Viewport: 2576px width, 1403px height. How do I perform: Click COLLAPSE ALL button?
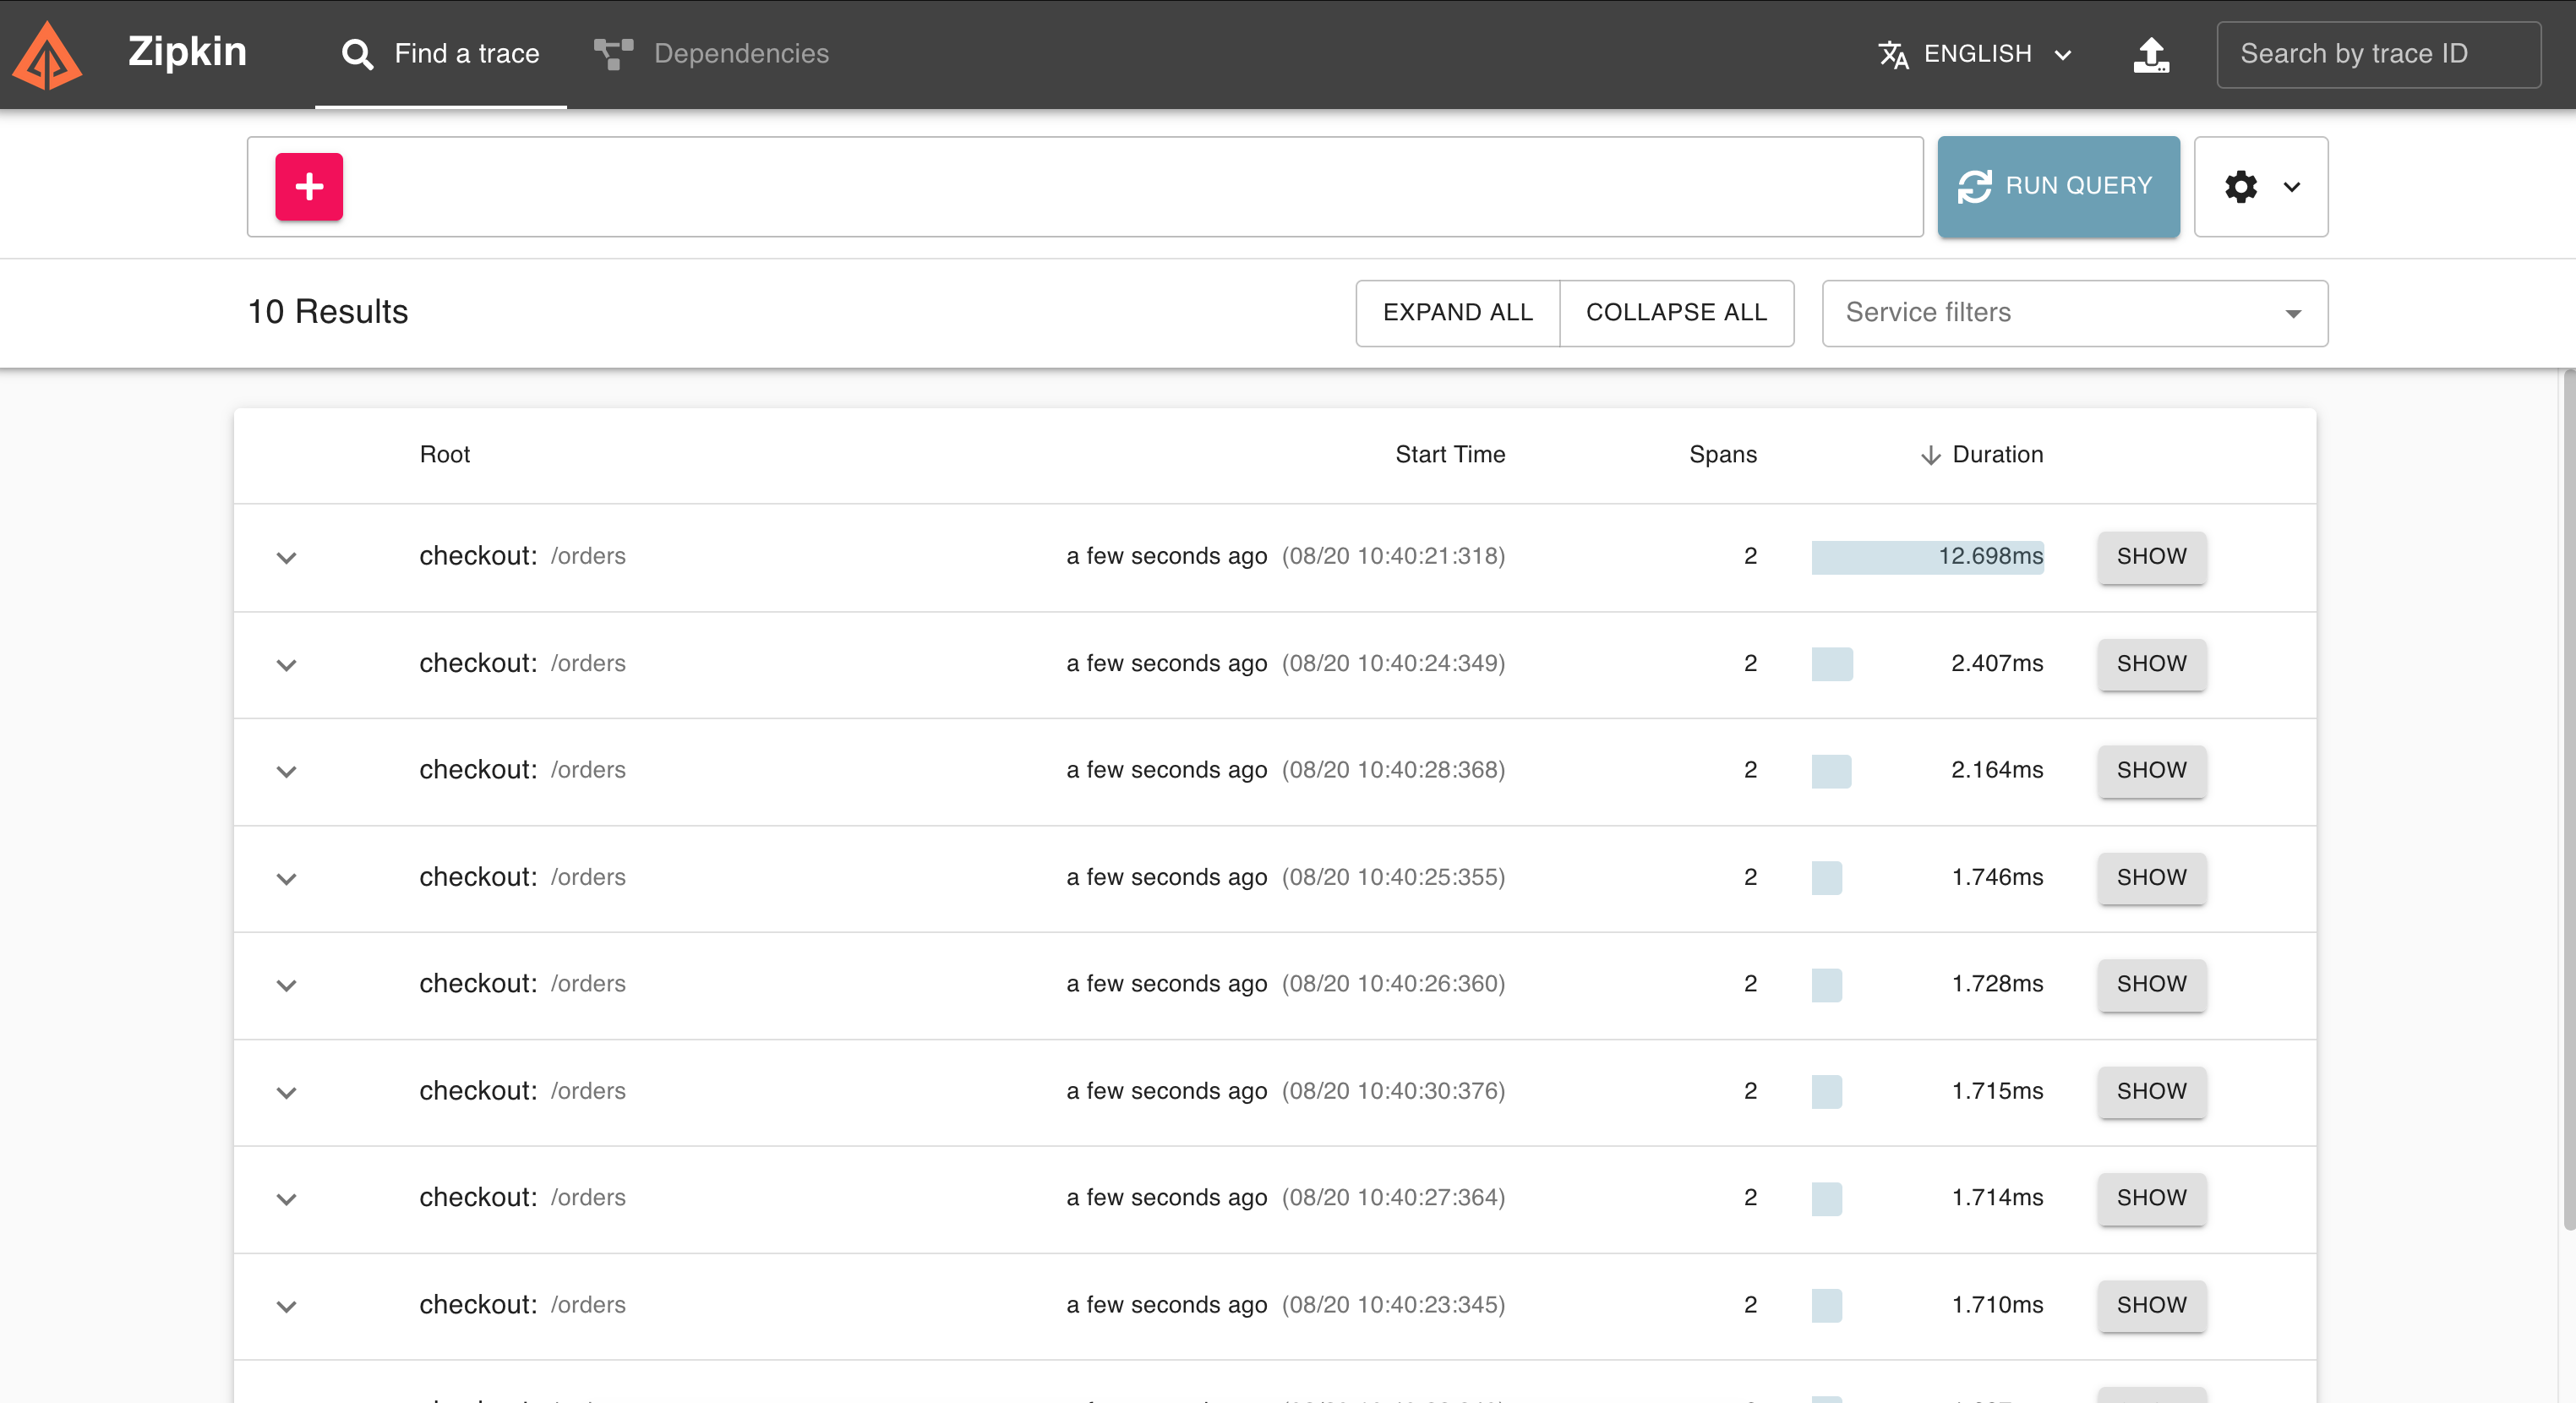(x=1676, y=313)
